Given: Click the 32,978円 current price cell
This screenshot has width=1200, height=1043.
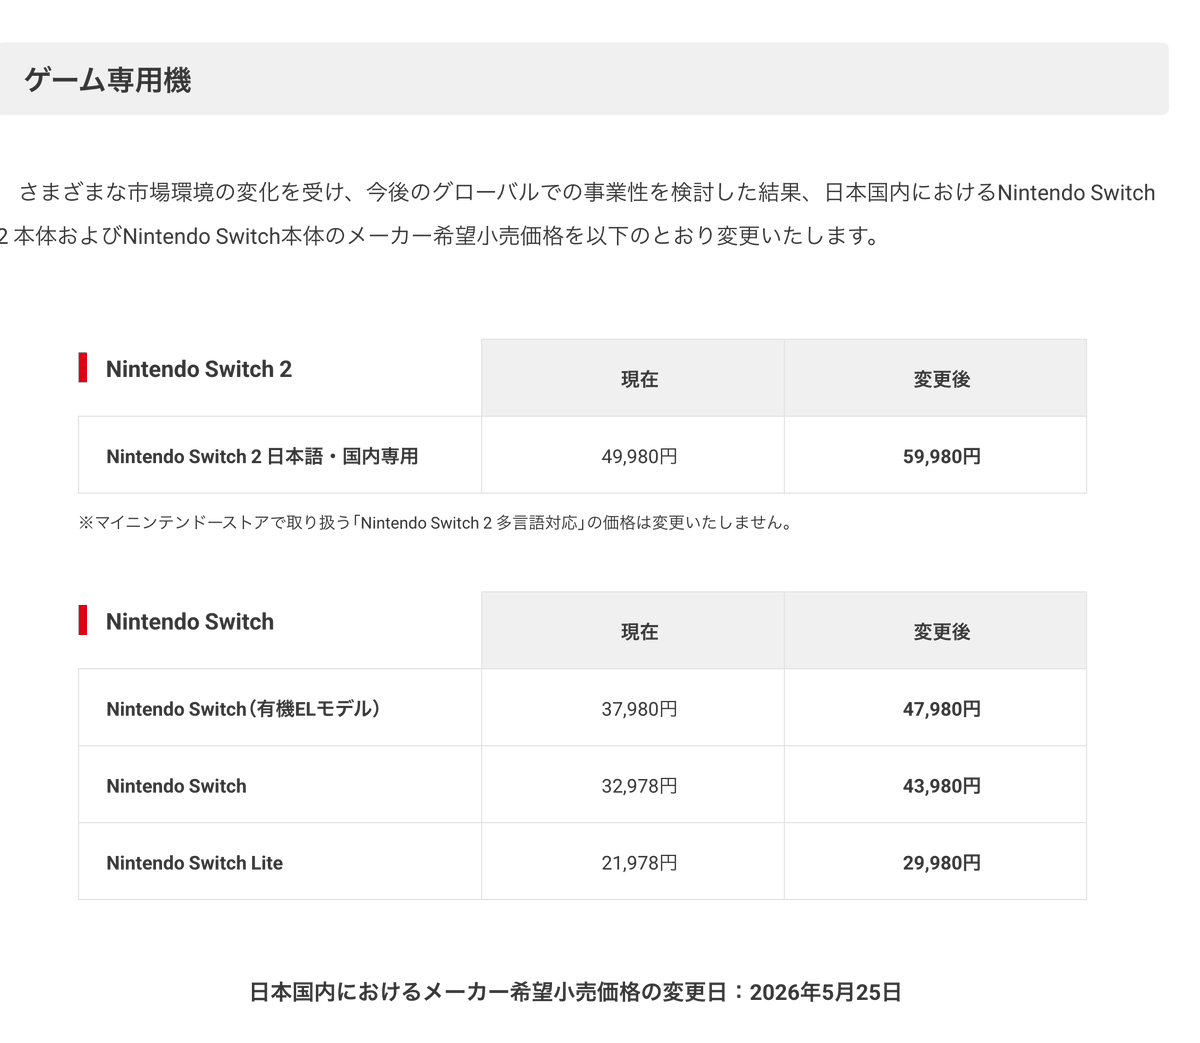Looking at the screenshot, I should pos(633,785).
